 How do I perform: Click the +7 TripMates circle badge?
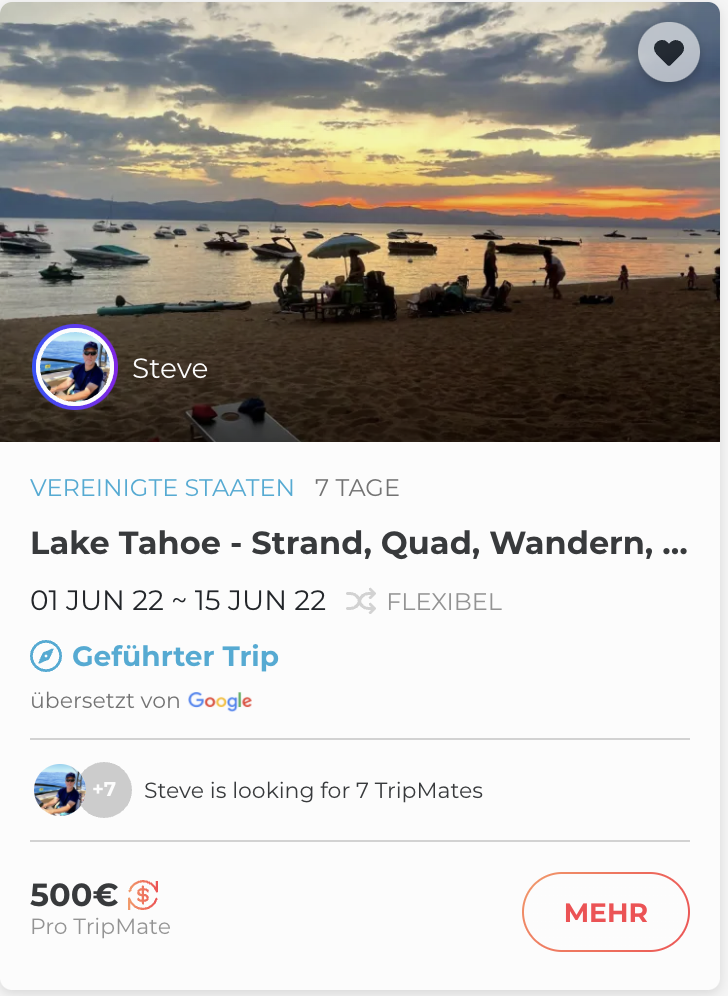(x=106, y=790)
